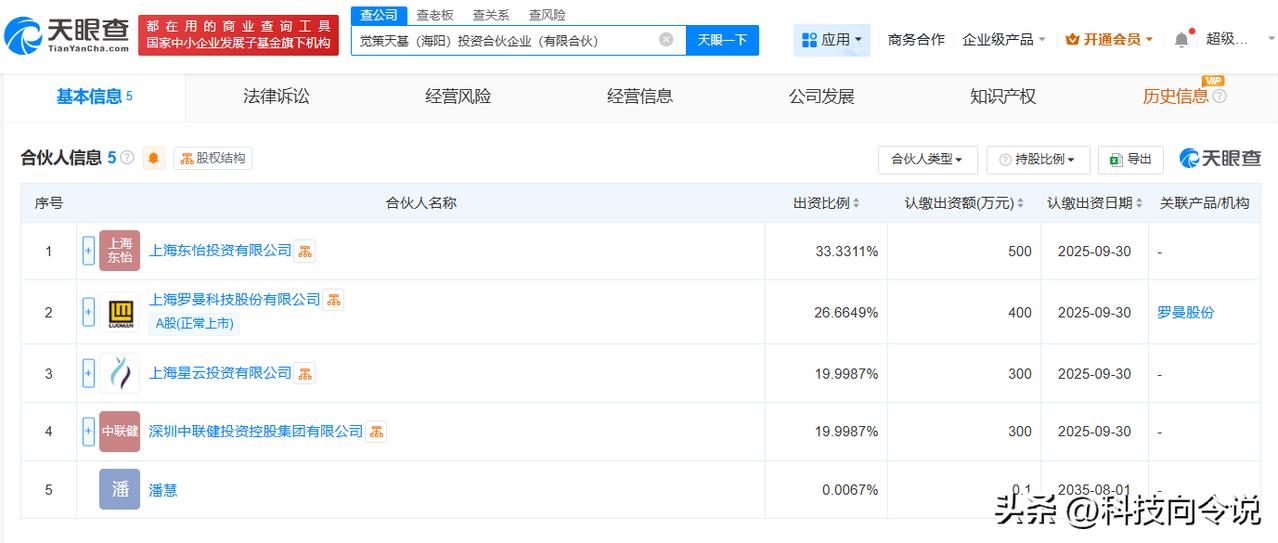Expand row 1 上海东怡投资 with plus

88,251
